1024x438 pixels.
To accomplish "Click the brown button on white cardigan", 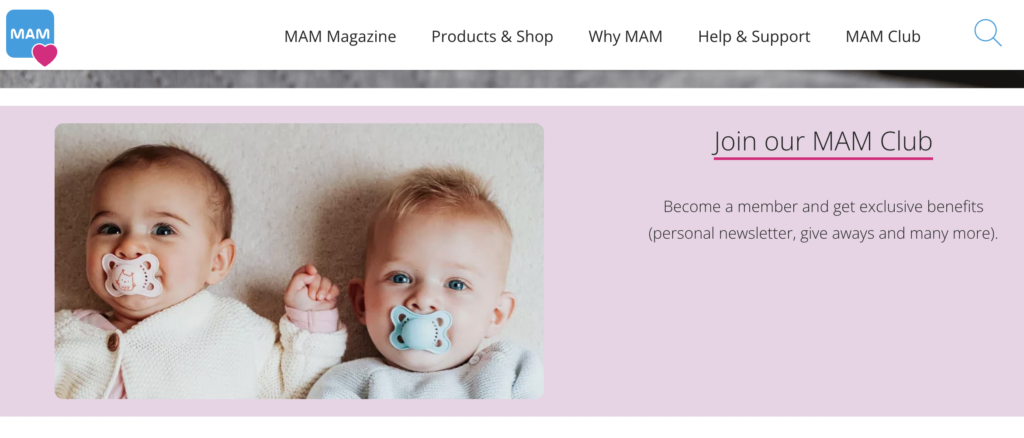I will point(114,341).
